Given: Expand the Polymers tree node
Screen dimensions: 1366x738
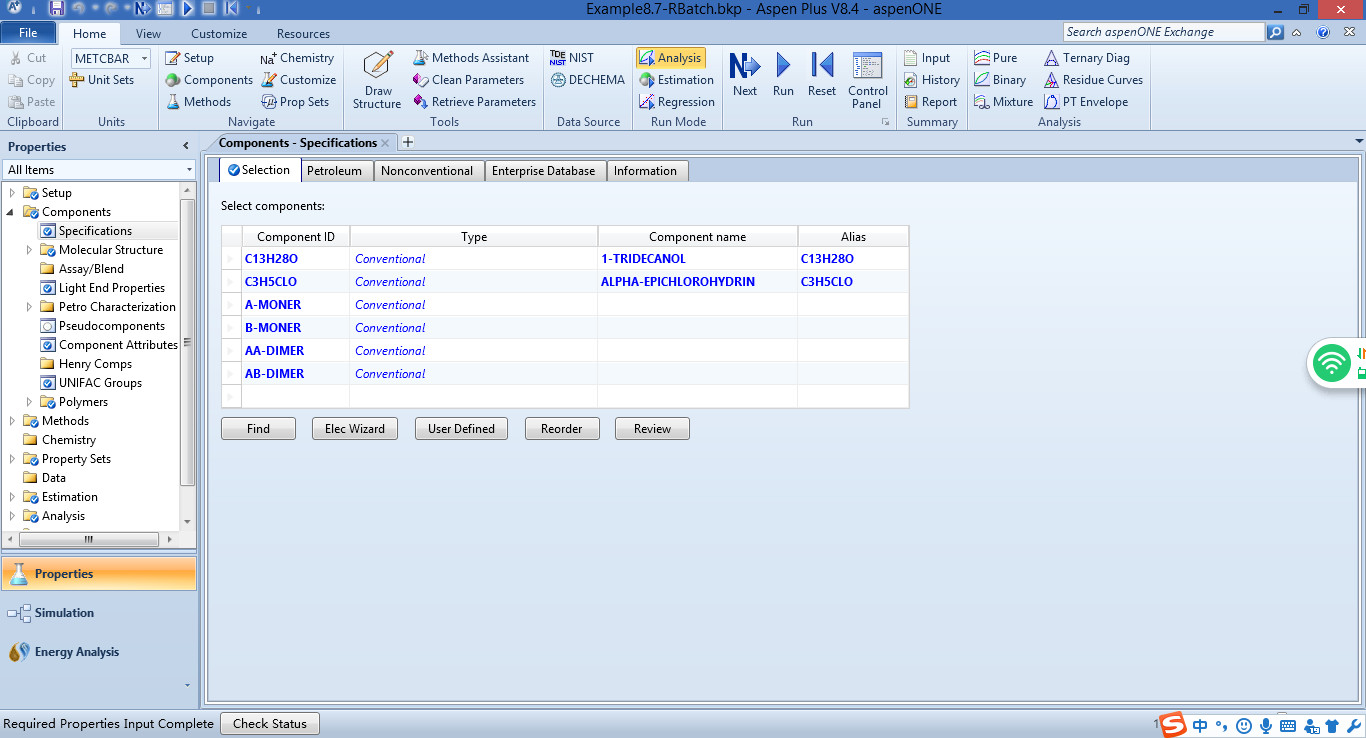Looking at the screenshot, I should [30, 402].
